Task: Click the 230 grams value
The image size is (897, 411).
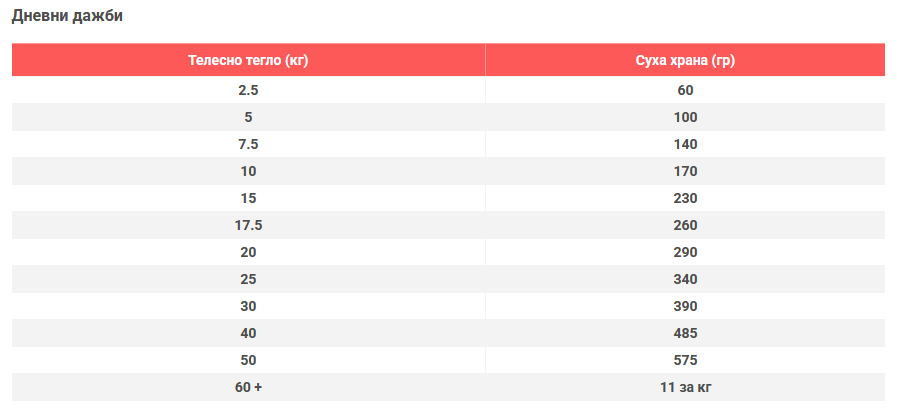Action: click(685, 198)
